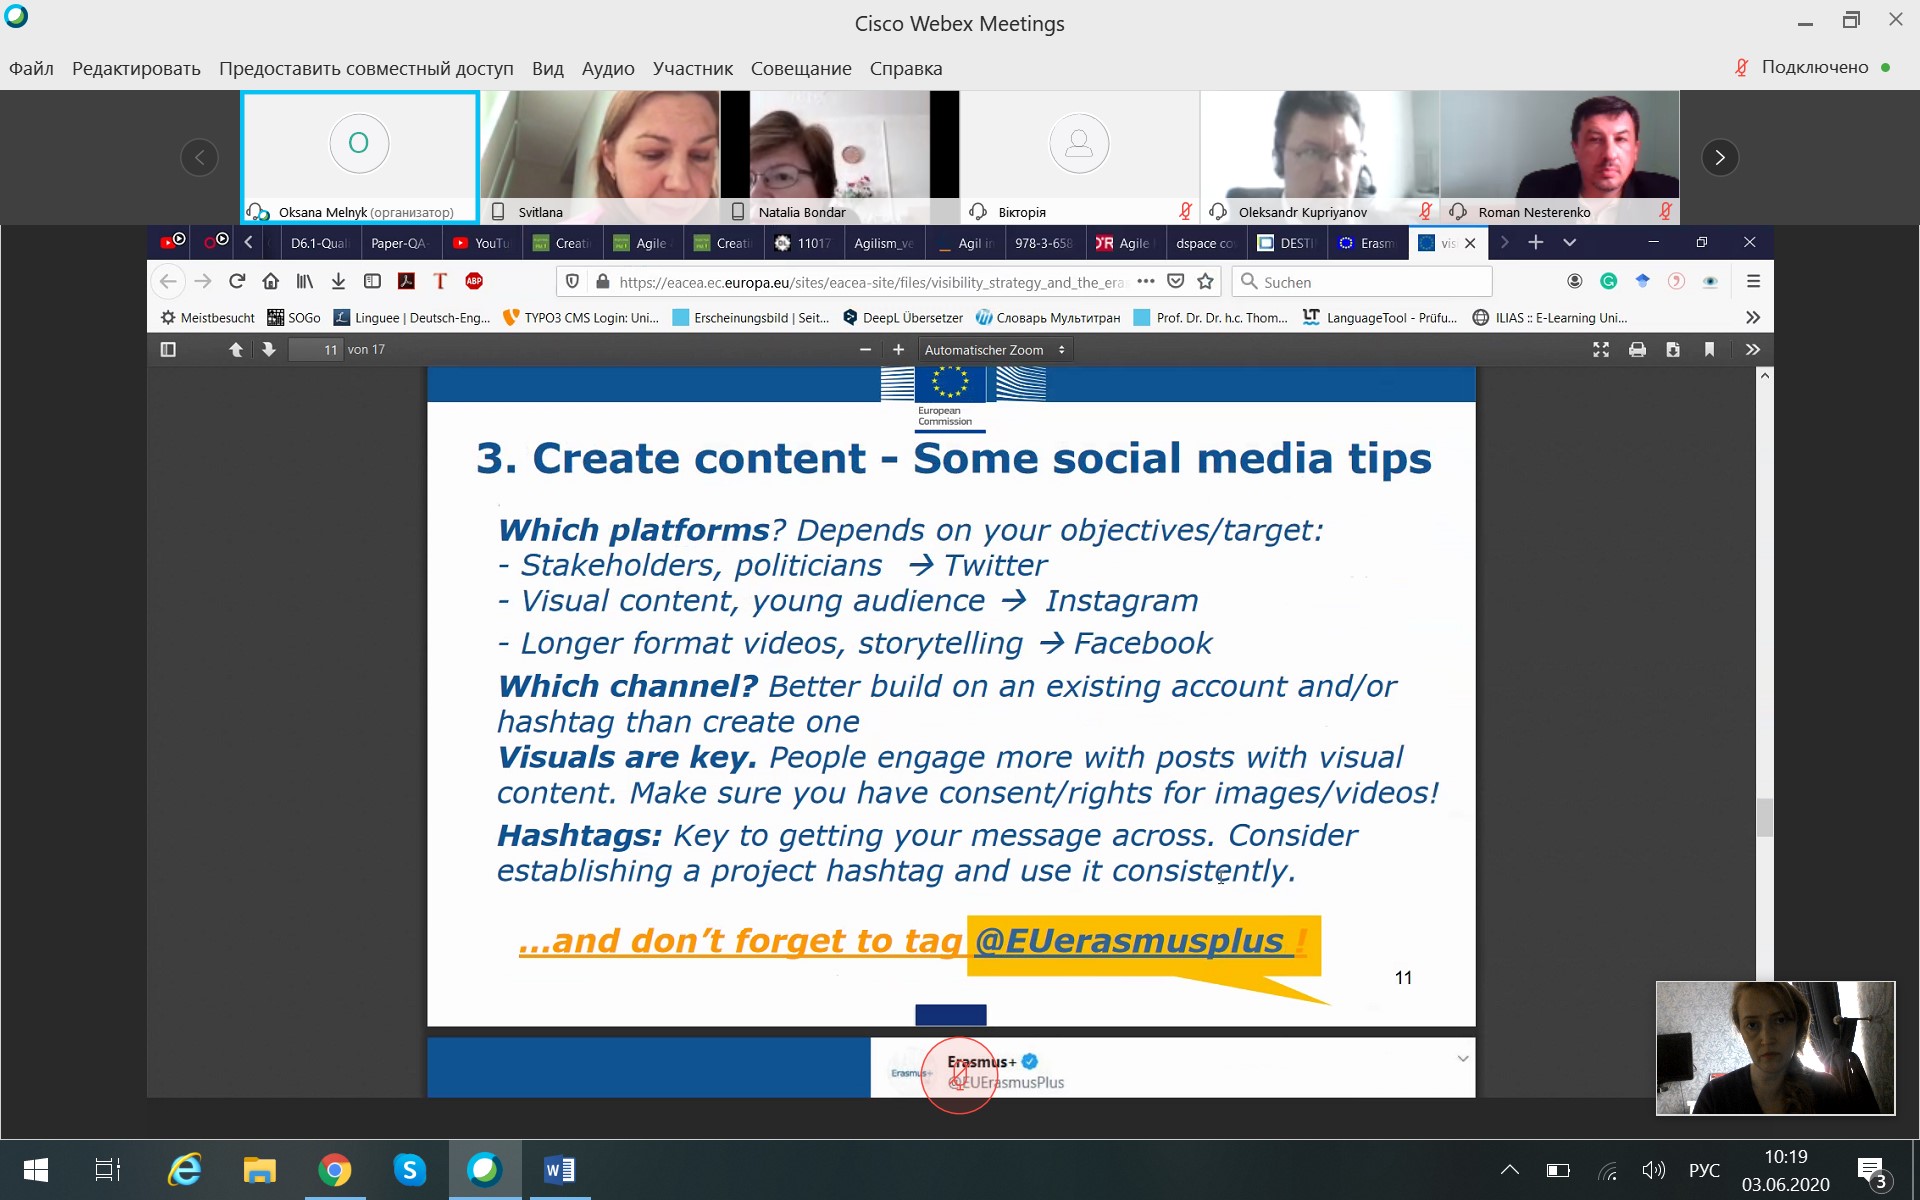Reload the browser page
The height and width of the screenshot is (1200, 1920).
click(237, 282)
